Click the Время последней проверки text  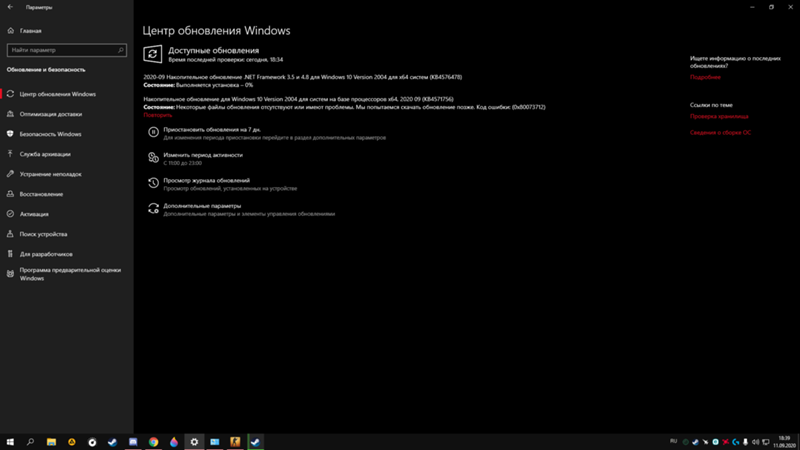click(x=226, y=60)
